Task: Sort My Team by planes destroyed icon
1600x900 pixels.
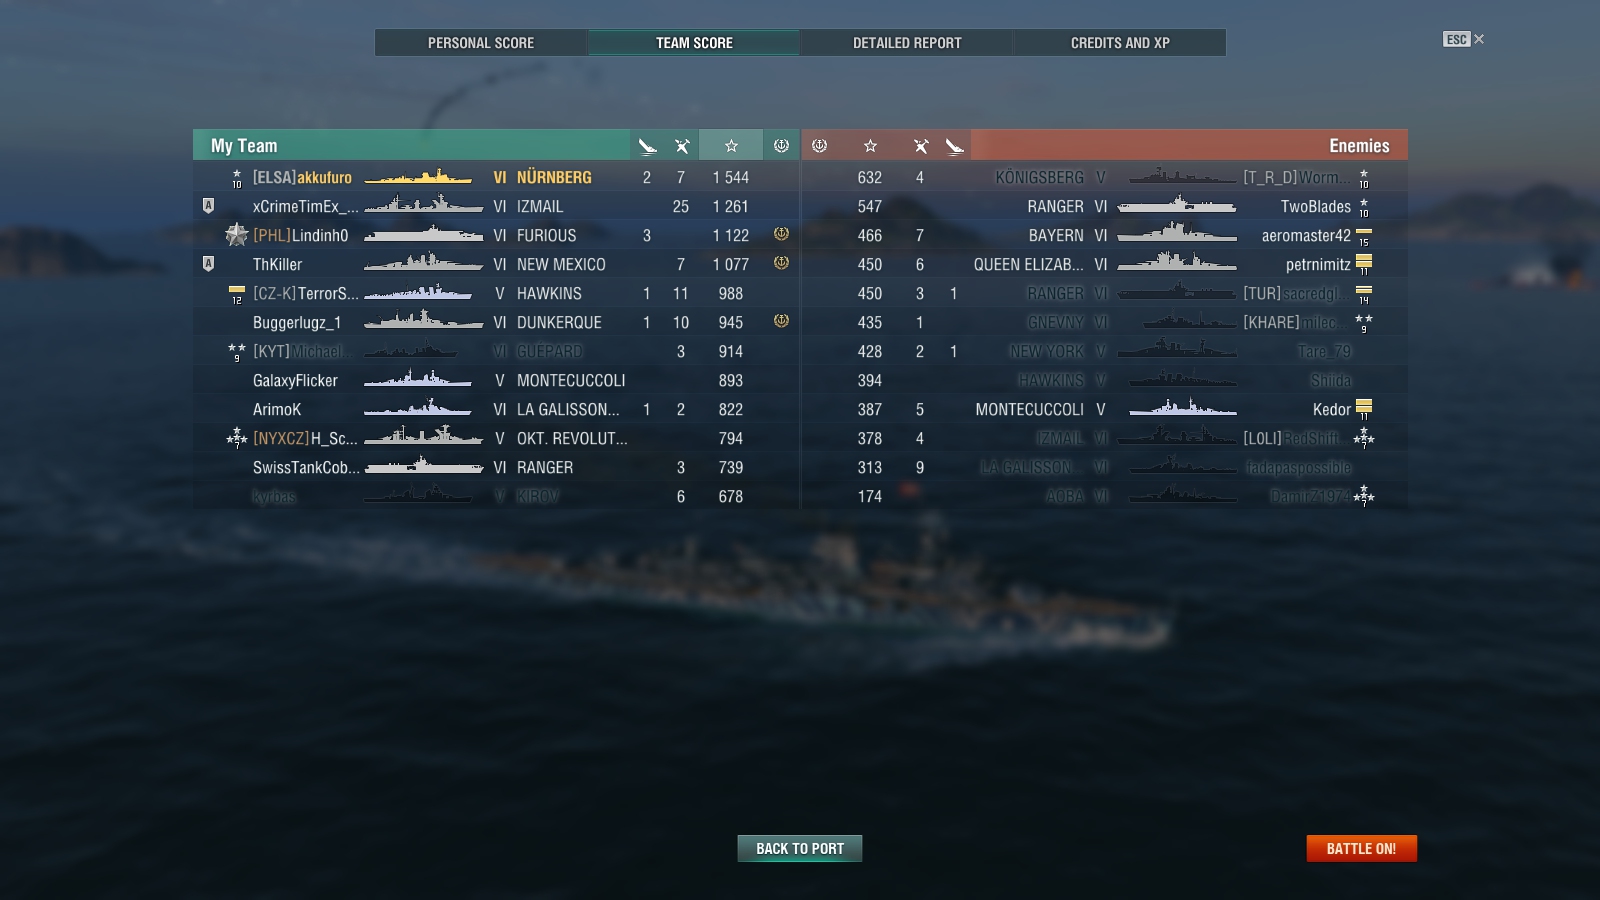Action: (x=647, y=146)
